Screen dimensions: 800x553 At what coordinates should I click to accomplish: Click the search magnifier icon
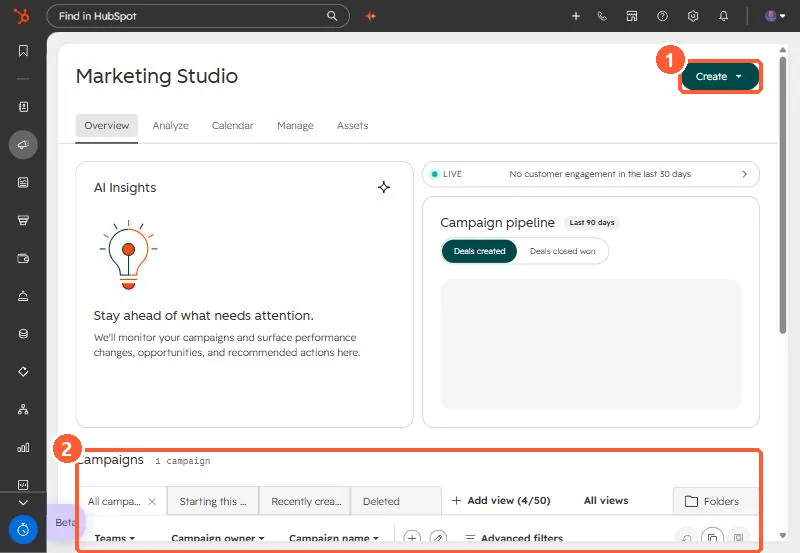click(332, 16)
